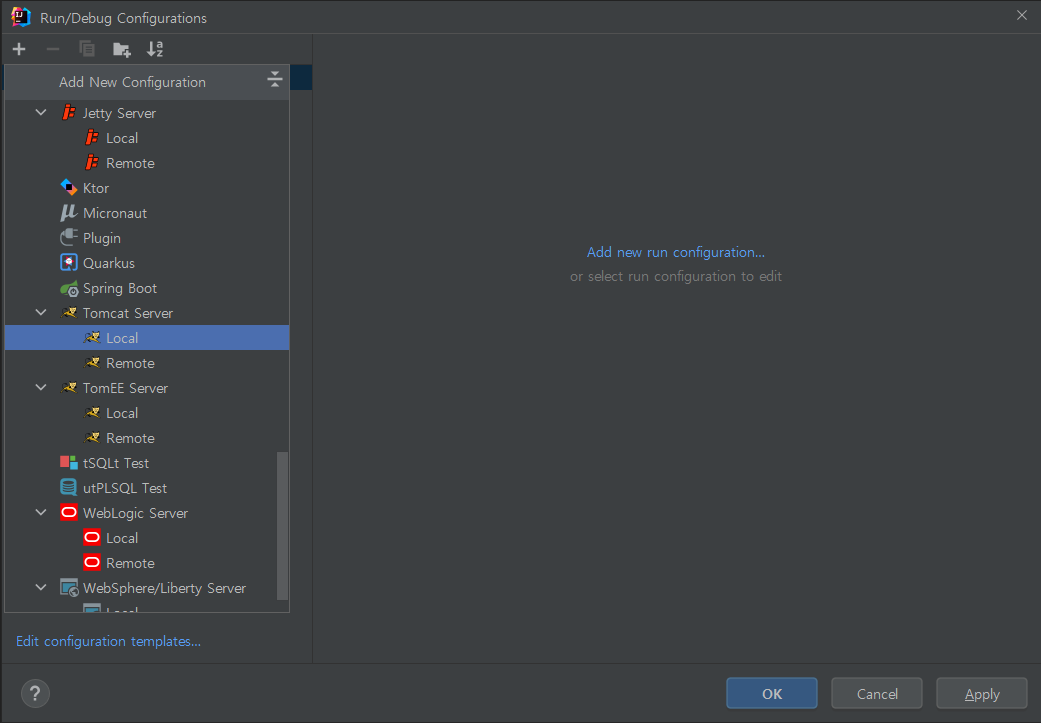Click the Add New Configuration plus icon
The width and height of the screenshot is (1041, 723).
(19, 49)
